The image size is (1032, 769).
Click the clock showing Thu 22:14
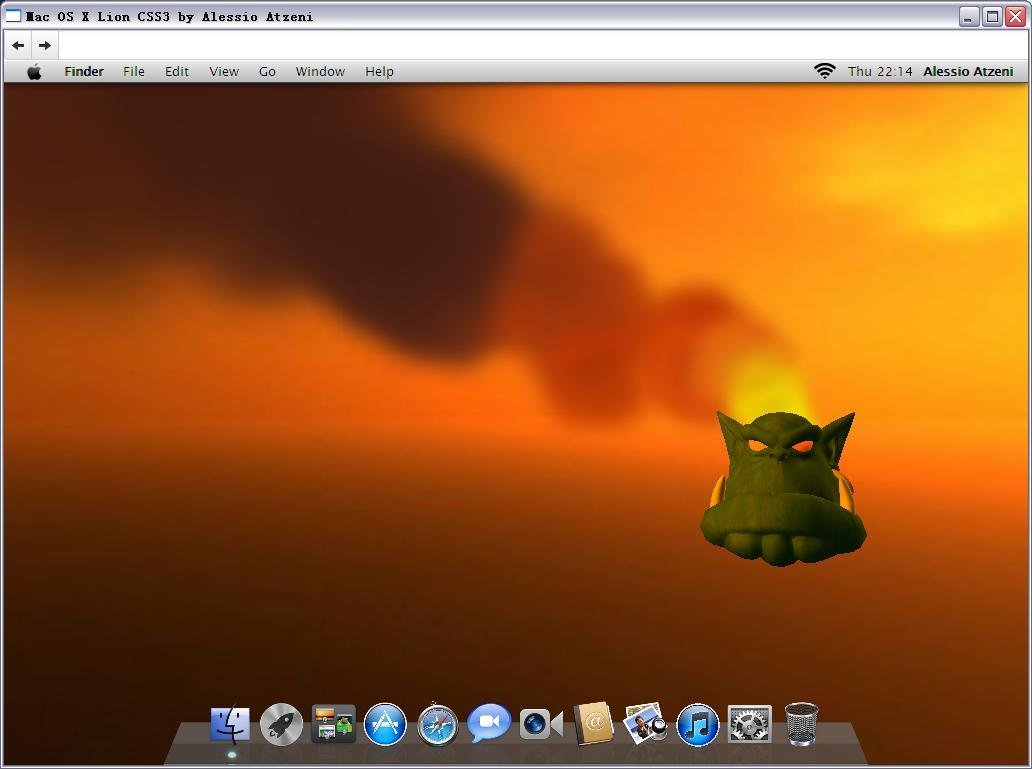coord(879,71)
